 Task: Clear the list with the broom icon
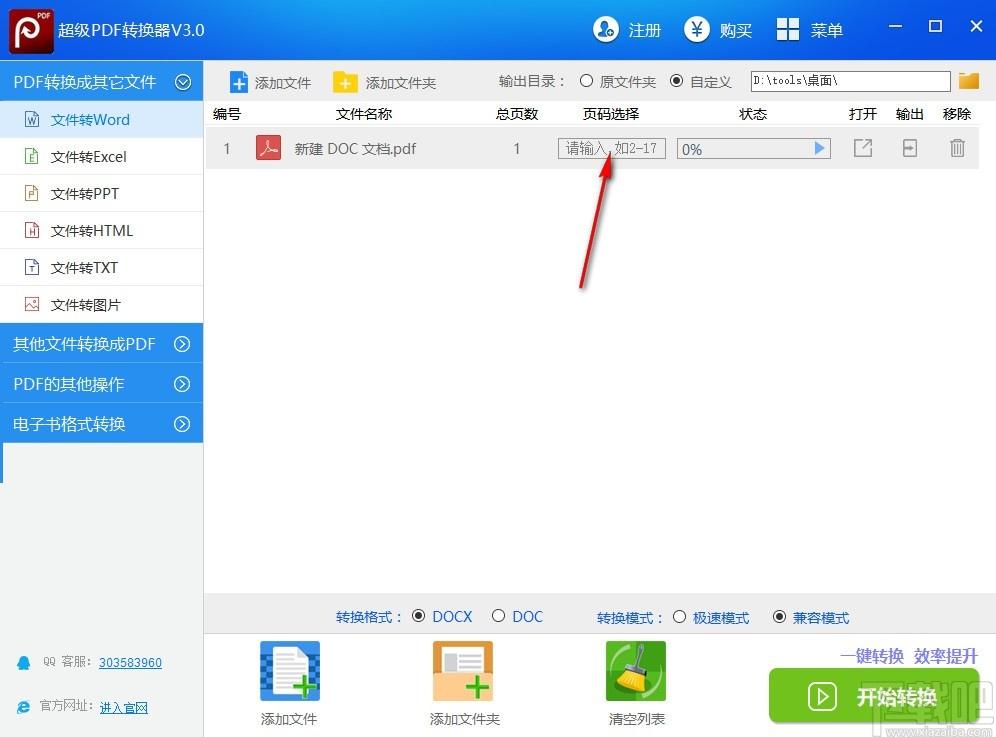(636, 671)
